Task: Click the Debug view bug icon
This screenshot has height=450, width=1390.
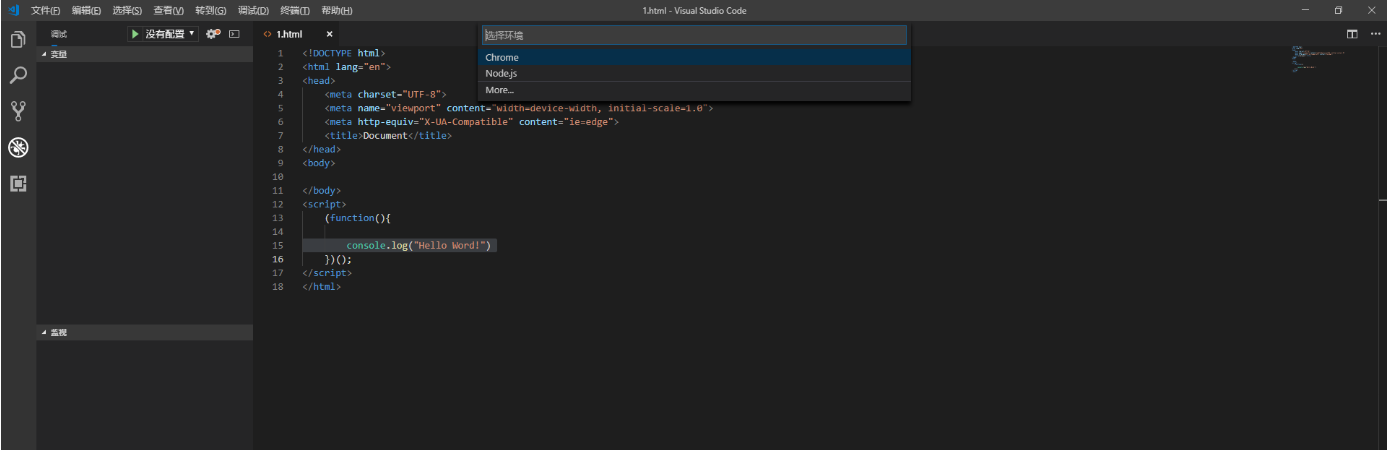Action: pyautogui.click(x=18, y=148)
